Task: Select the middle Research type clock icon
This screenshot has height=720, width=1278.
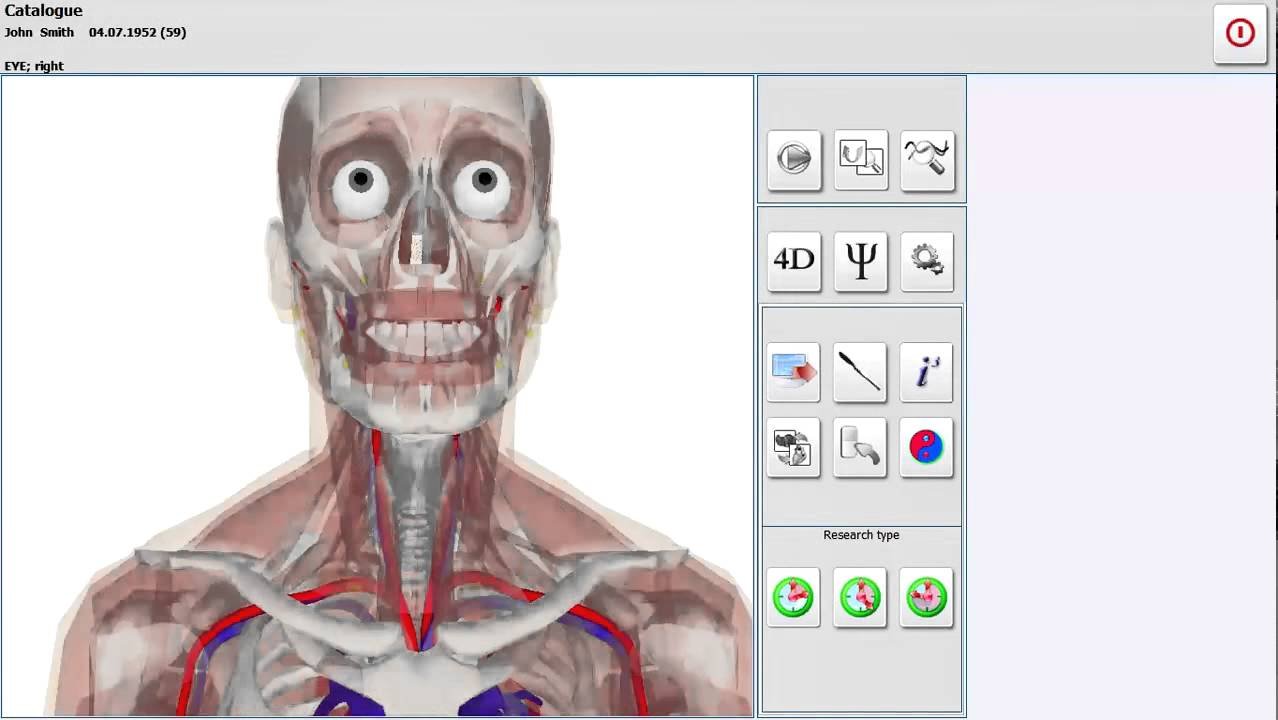Action: pyautogui.click(x=861, y=597)
